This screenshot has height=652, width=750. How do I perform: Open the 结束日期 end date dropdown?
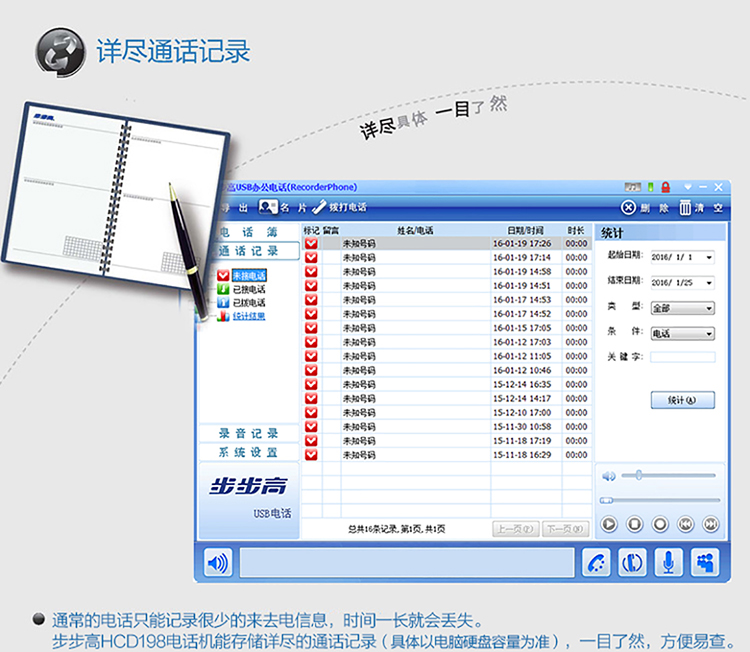[709, 283]
